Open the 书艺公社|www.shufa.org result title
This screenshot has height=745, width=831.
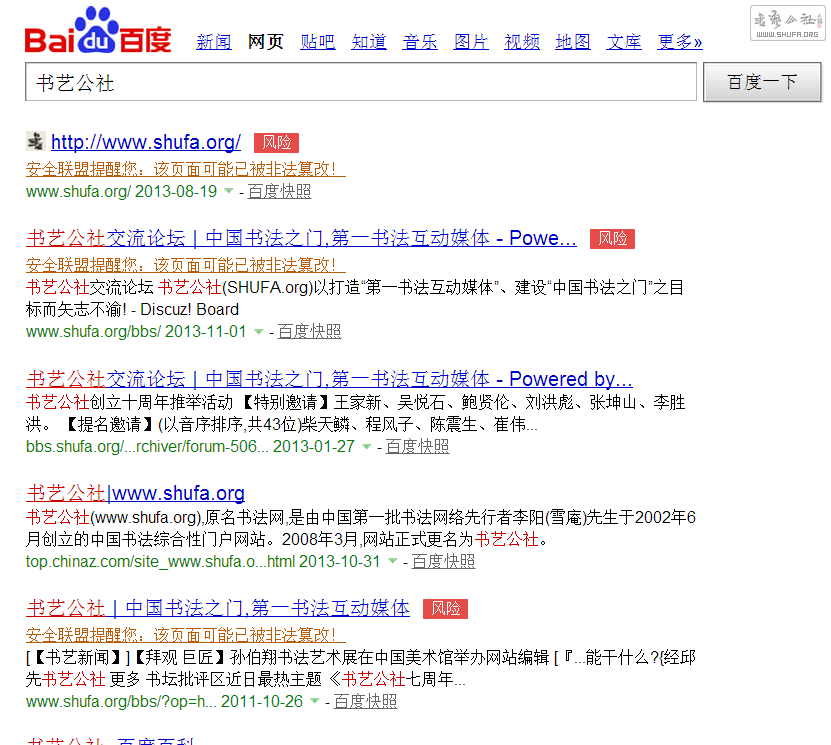[x=135, y=493]
